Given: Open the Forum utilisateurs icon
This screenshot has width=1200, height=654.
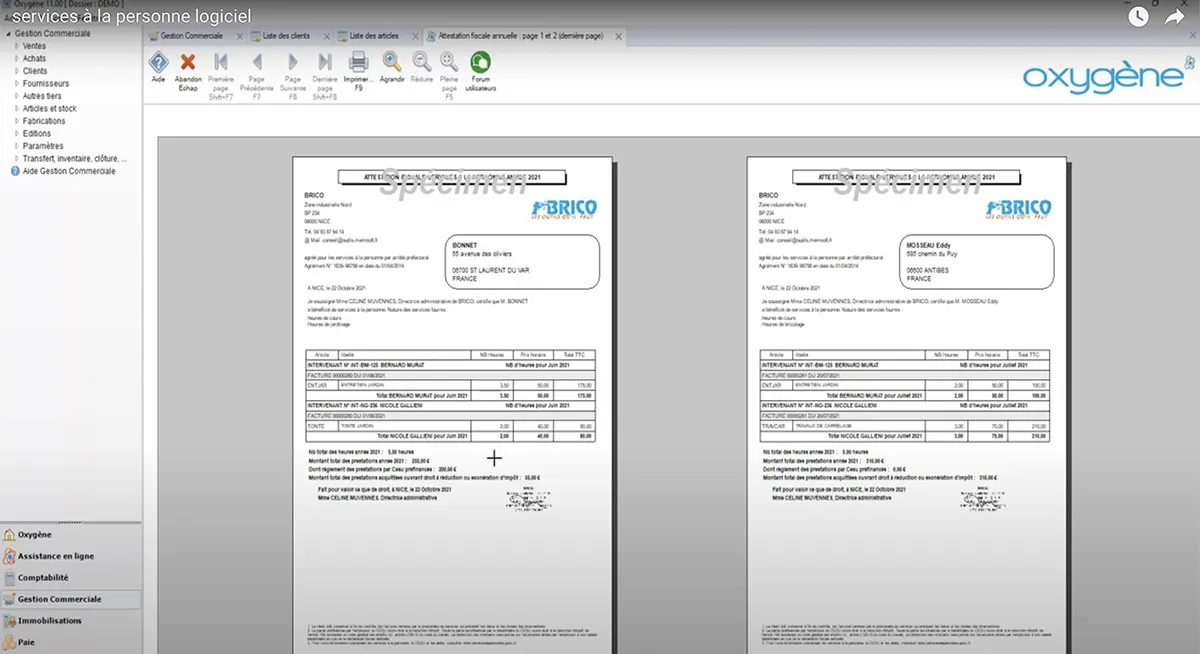Looking at the screenshot, I should [x=480, y=62].
